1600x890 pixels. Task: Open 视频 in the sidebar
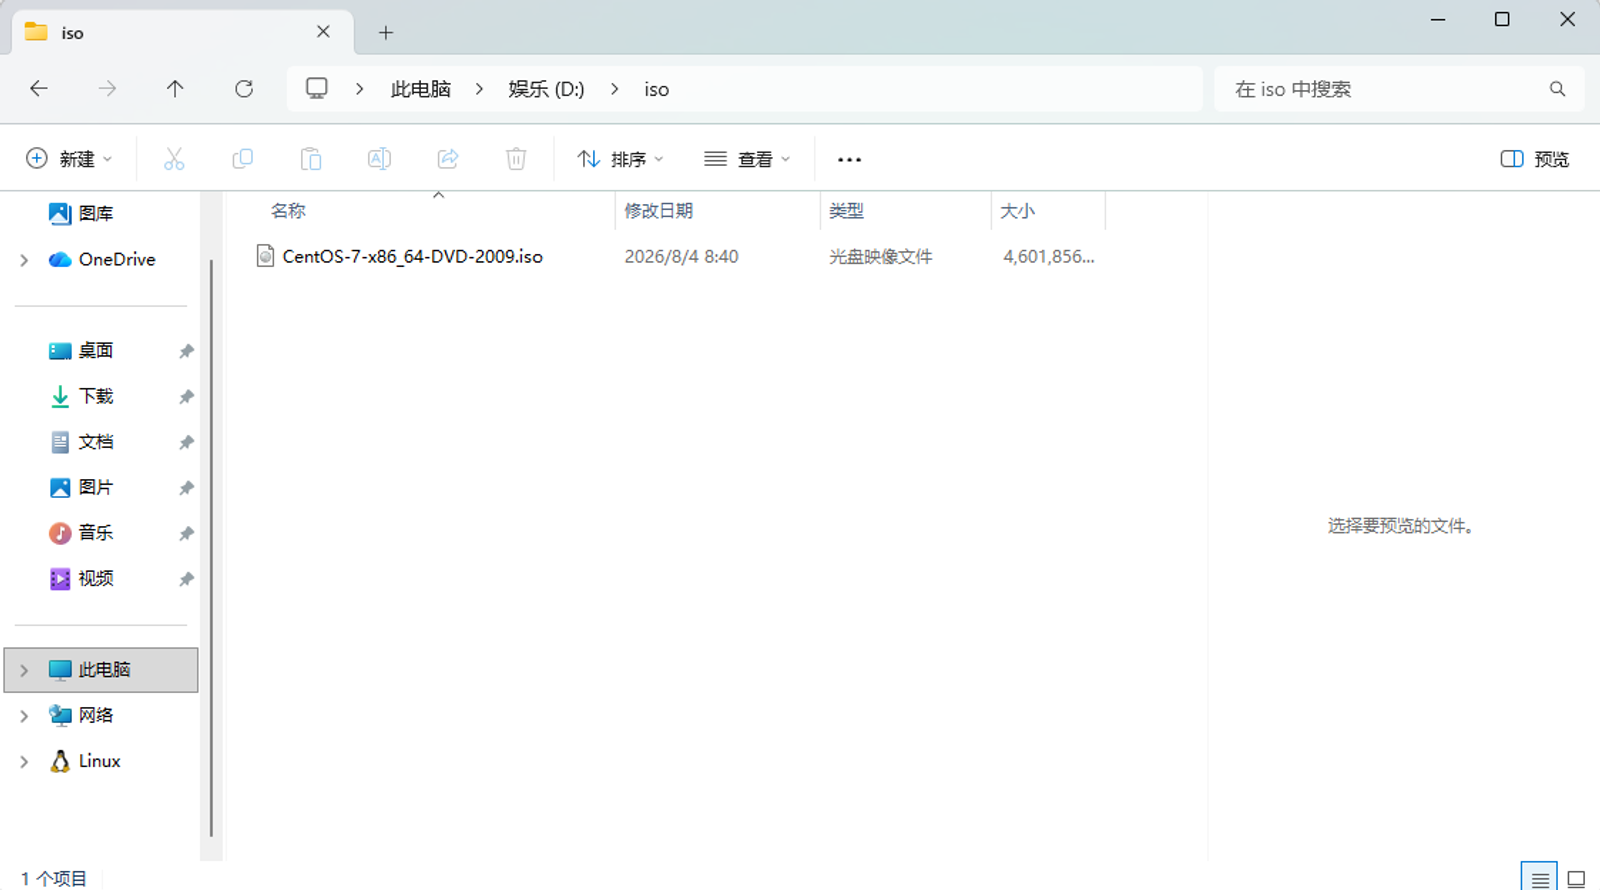pyautogui.click(x=81, y=578)
